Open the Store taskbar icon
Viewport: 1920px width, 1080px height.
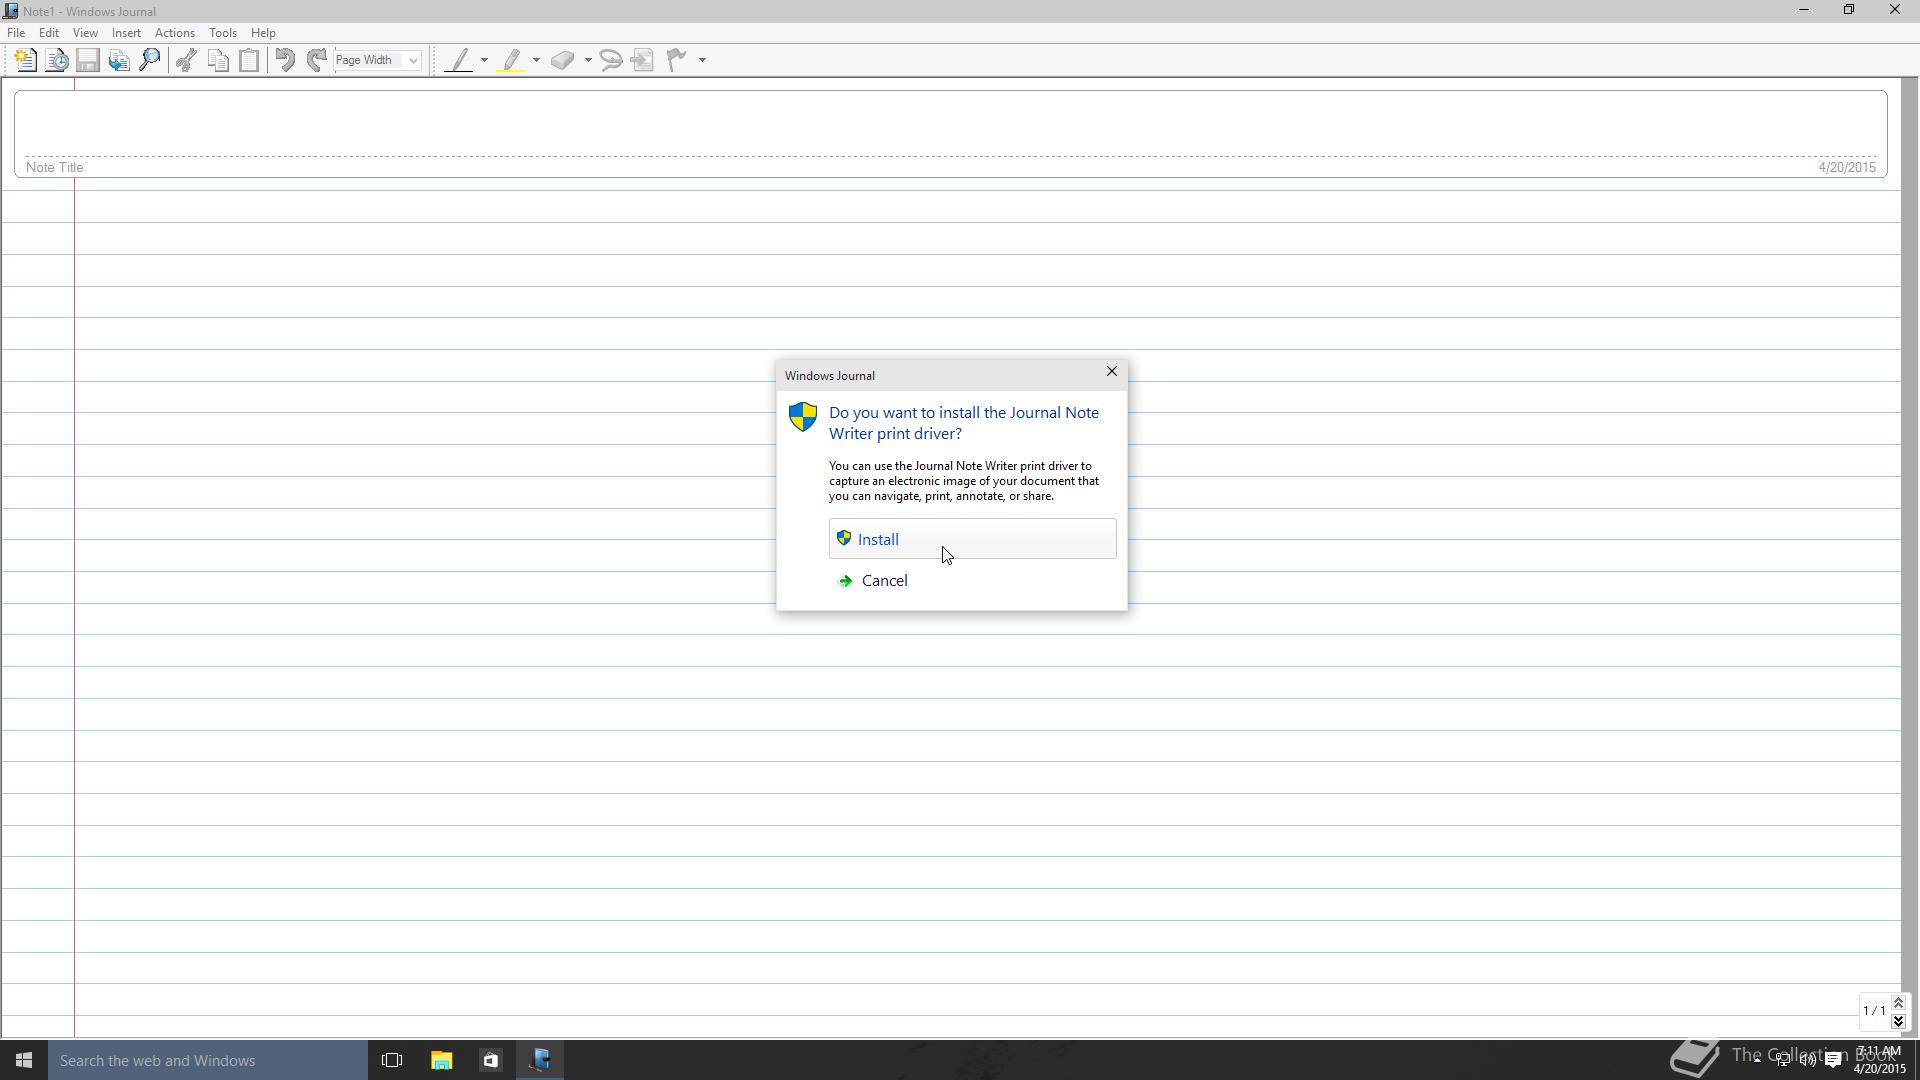[x=490, y=1060]
